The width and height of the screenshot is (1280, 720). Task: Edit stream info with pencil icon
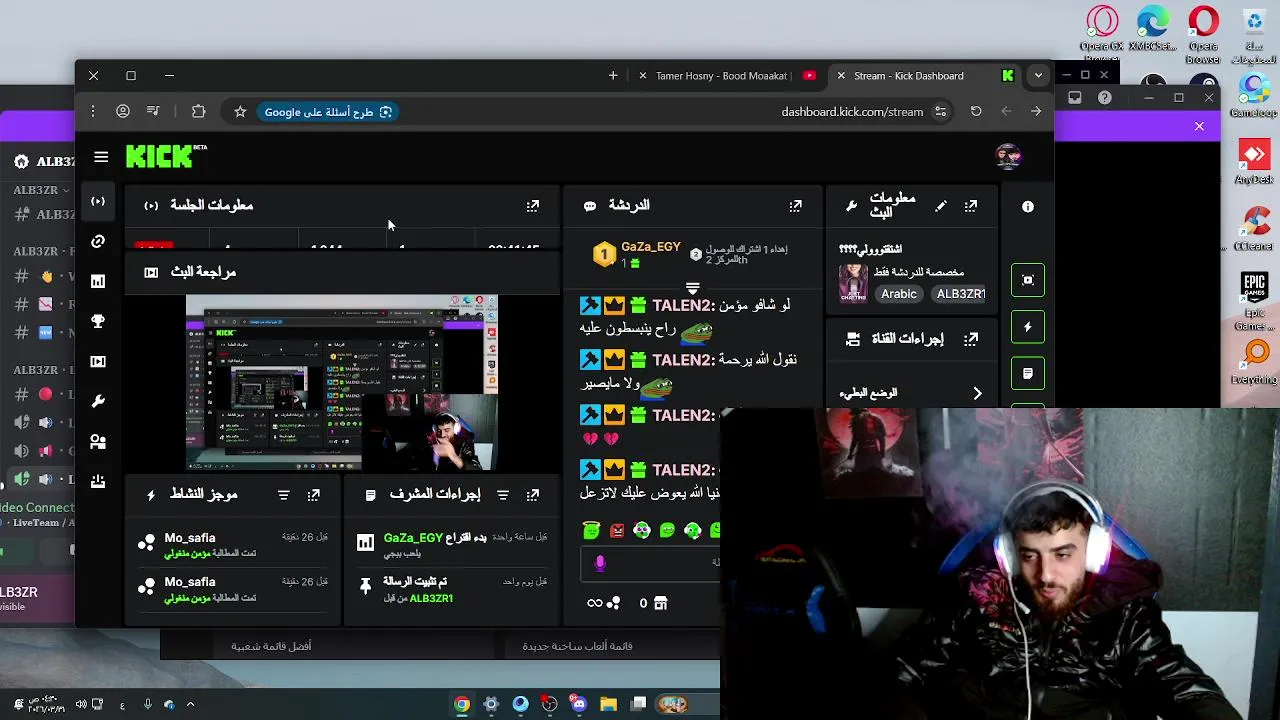pos(941,206)
